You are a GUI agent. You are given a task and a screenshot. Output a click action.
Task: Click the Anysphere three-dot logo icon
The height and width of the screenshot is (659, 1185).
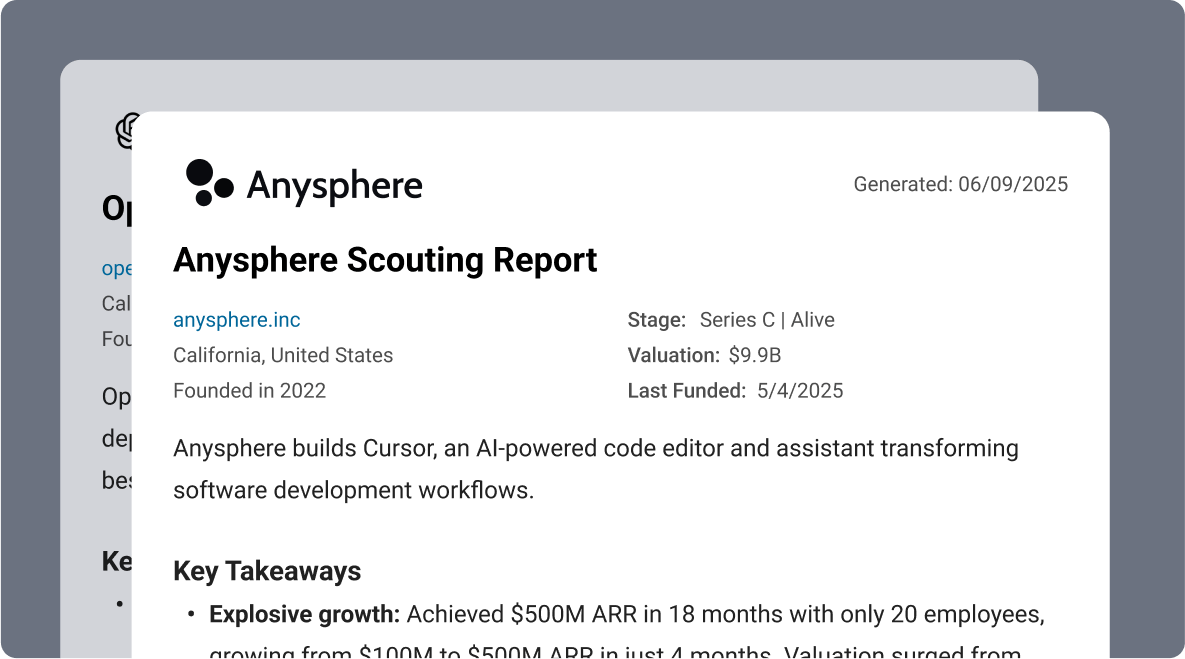tap(209, 183)
